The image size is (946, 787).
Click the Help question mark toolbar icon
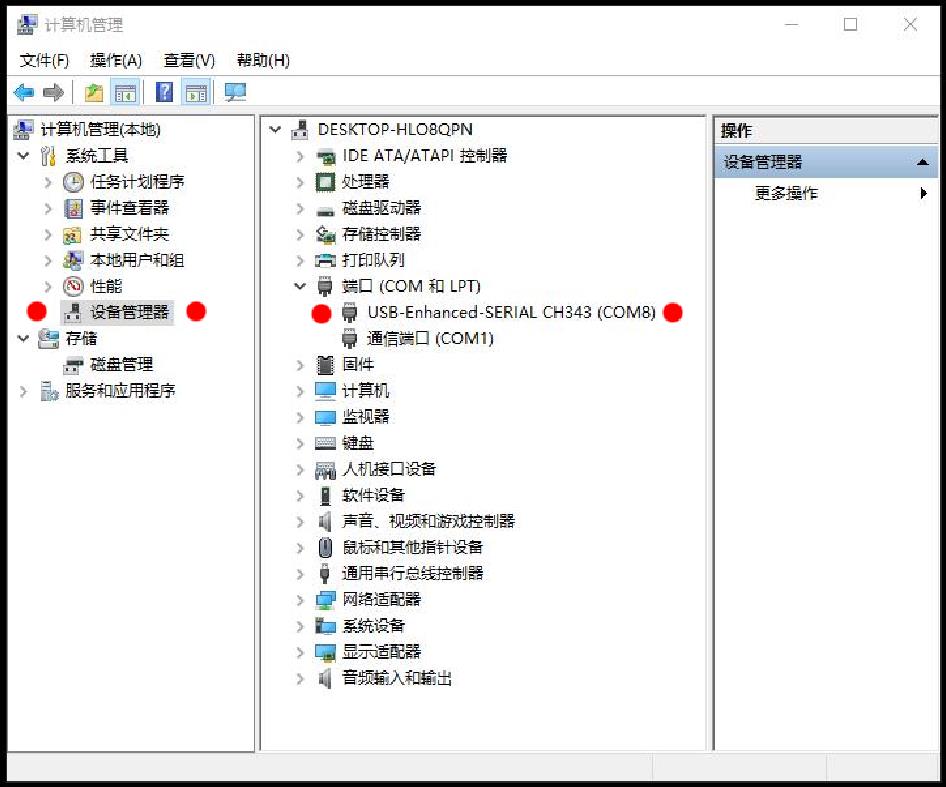tap(164, 92)
